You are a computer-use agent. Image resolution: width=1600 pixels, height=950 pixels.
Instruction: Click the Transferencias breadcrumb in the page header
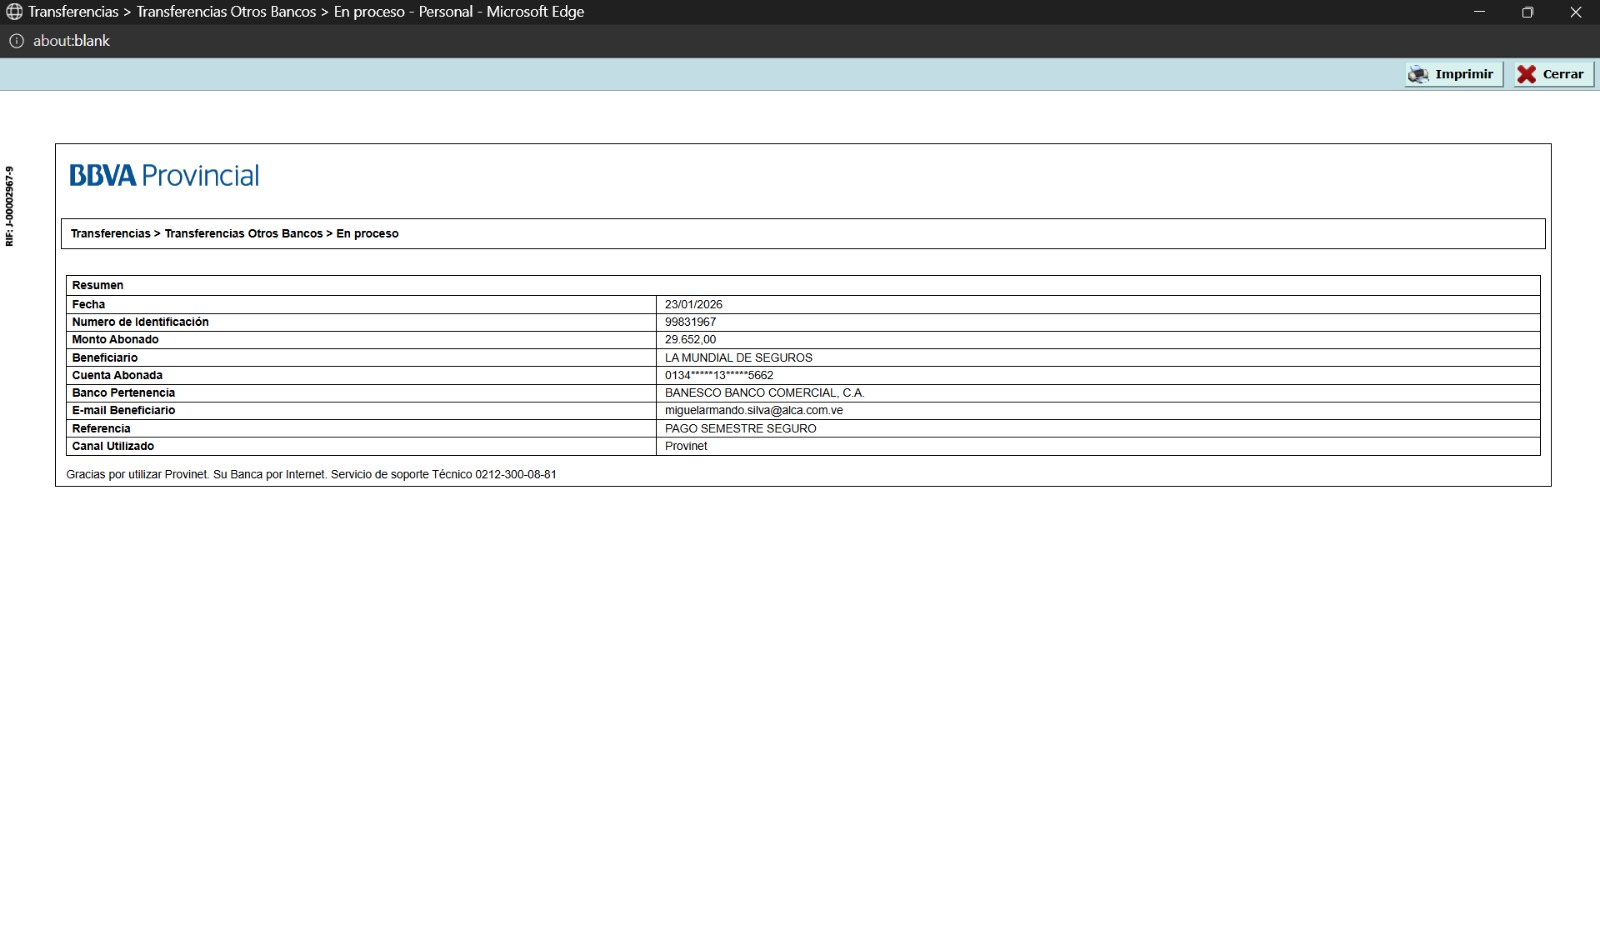(x=110, y=234)
